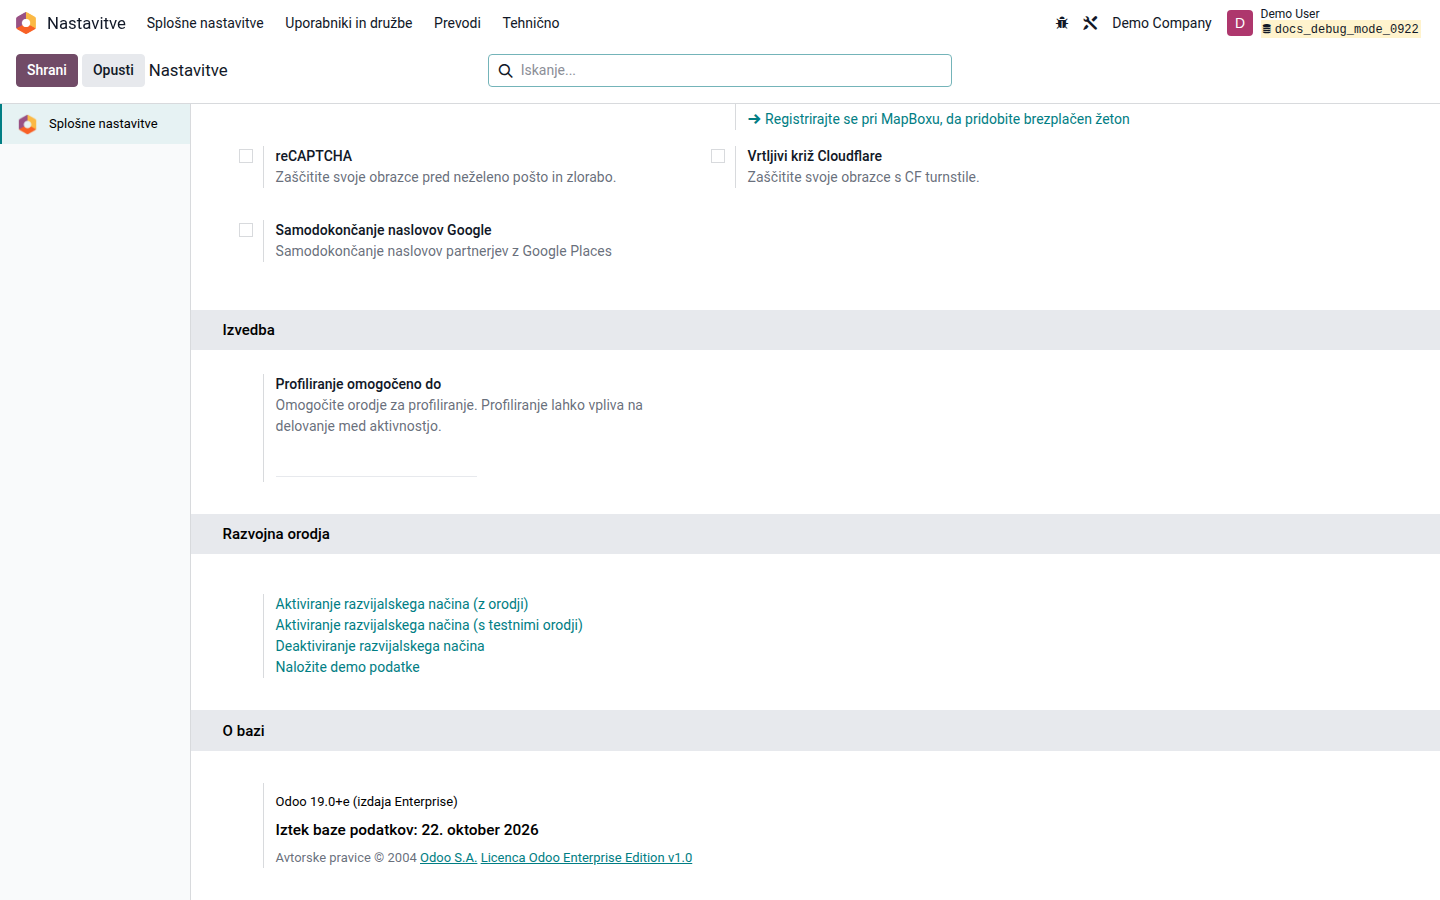
Task: Toggle Vrtljivi križ Cloudflare checkbox
Action: tap(718, 156)
